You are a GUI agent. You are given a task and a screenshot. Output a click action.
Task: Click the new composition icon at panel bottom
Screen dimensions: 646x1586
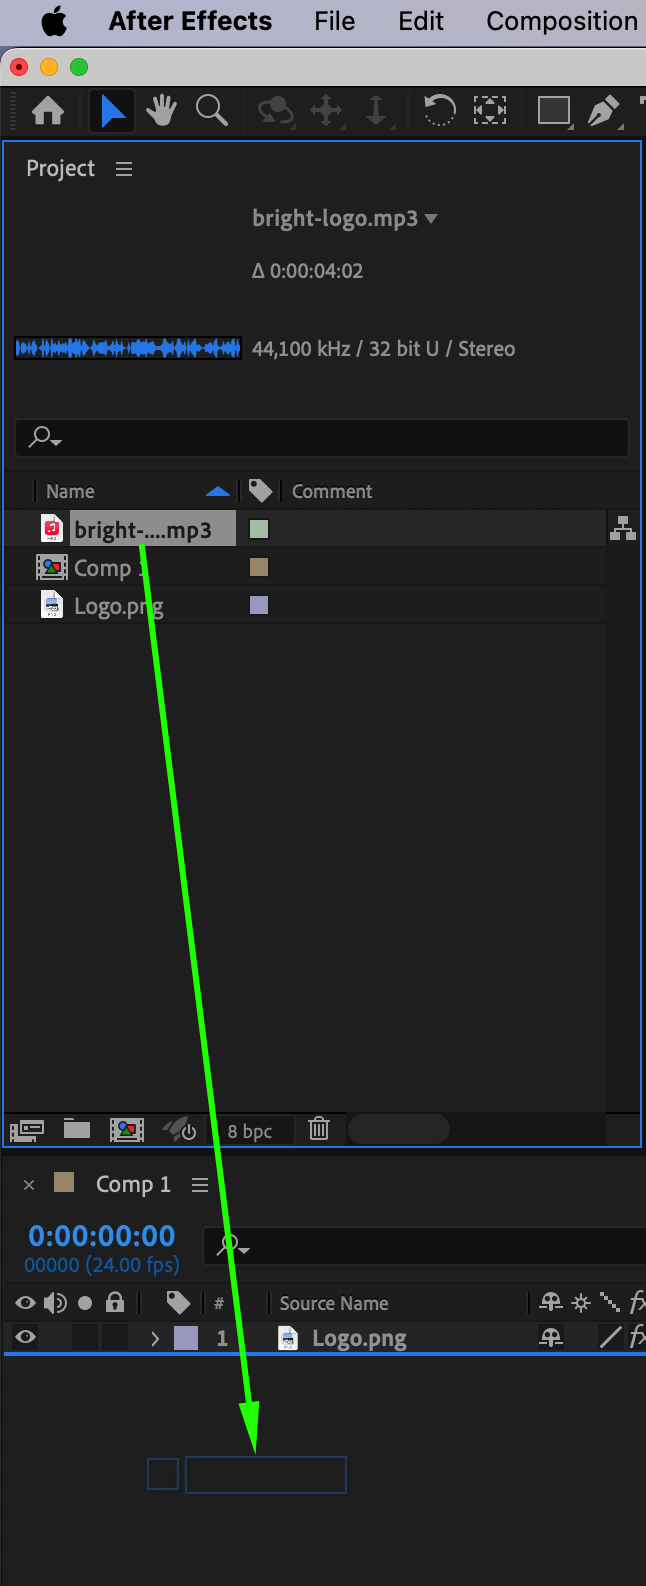pos(127,1130)
